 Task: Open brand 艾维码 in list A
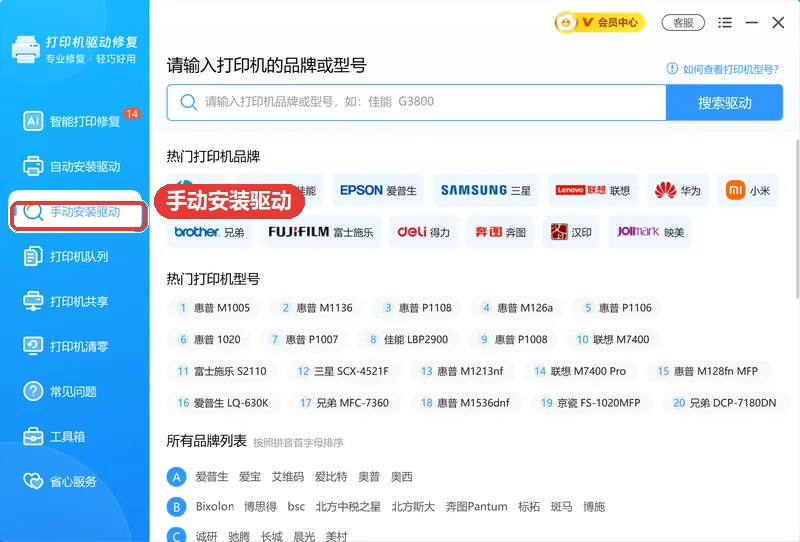pos(288,477)
